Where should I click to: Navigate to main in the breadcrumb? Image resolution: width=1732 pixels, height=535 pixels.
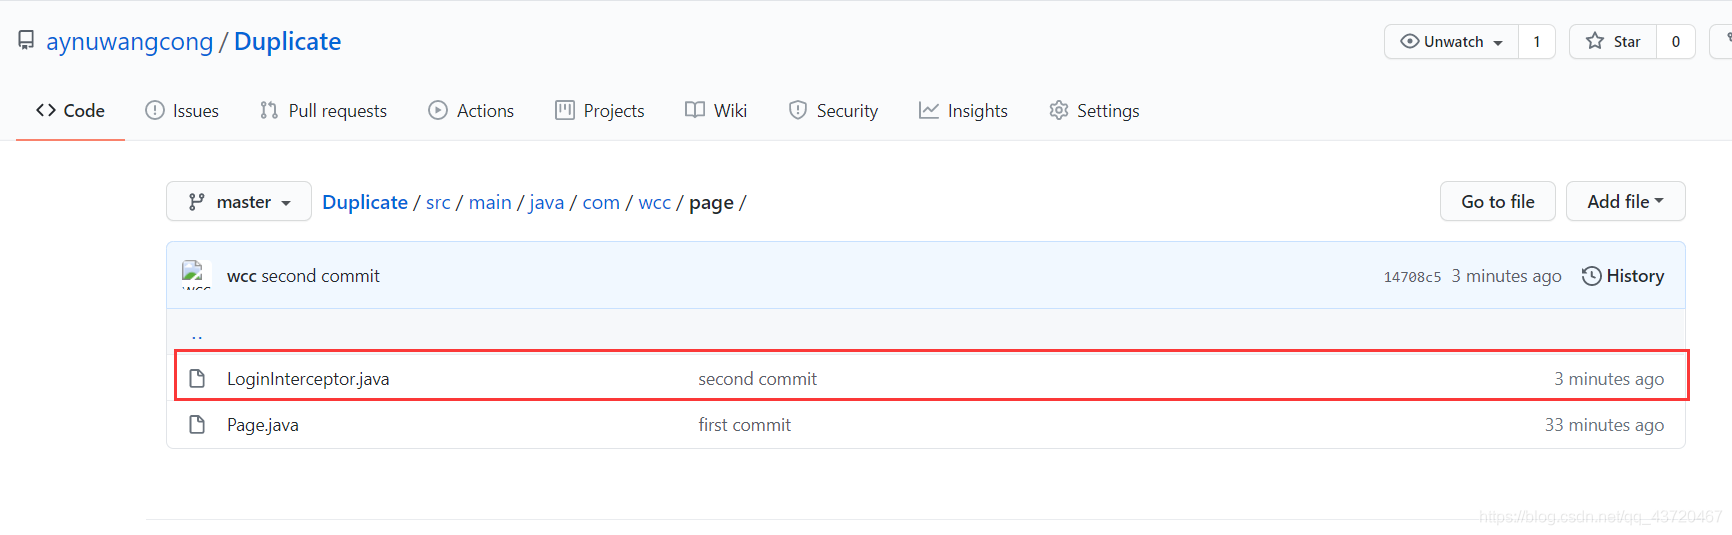(490, 202)
